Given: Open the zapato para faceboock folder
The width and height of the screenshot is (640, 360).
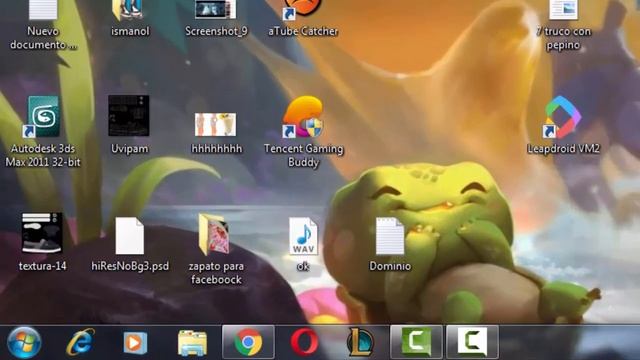Looking at the screenshot, I should (x=213, y=235).
